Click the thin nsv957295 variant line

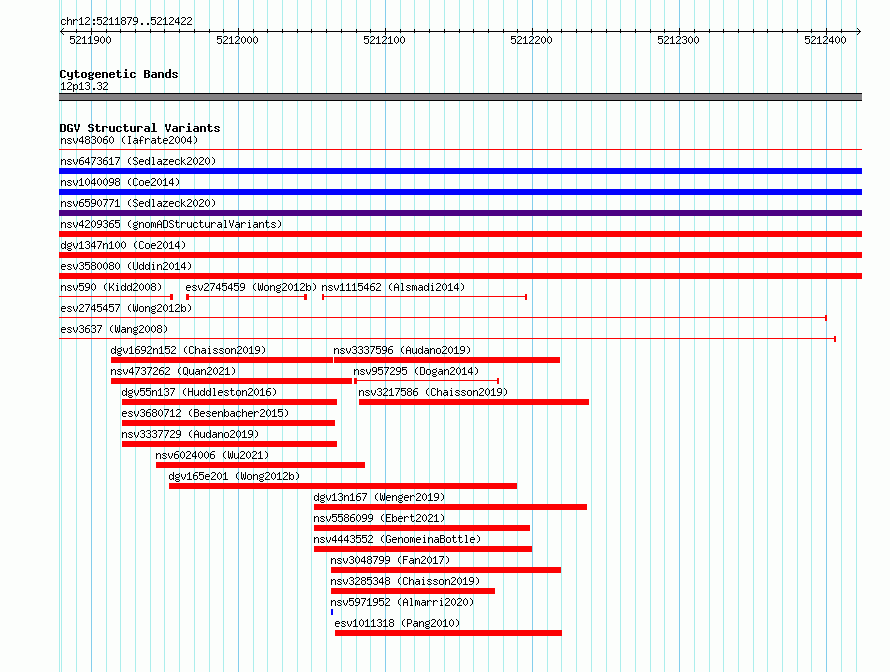tap(426, 381)
